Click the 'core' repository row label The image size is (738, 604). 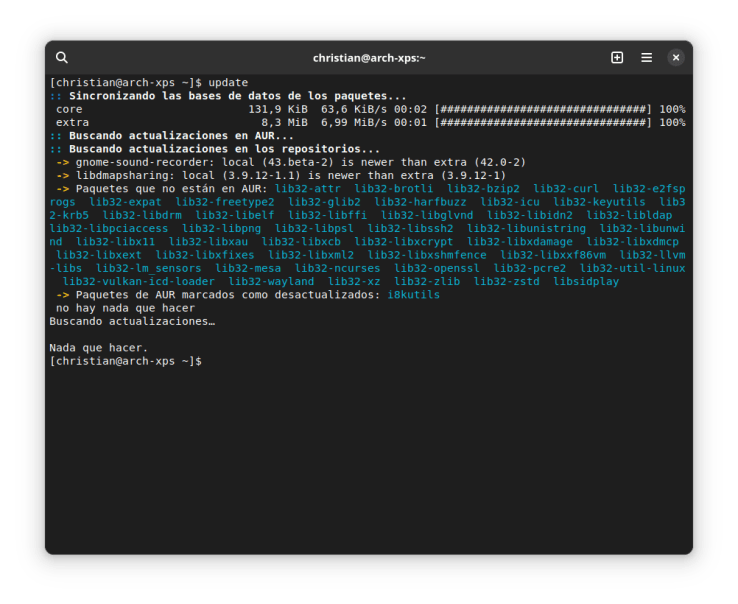pos(69,109)
